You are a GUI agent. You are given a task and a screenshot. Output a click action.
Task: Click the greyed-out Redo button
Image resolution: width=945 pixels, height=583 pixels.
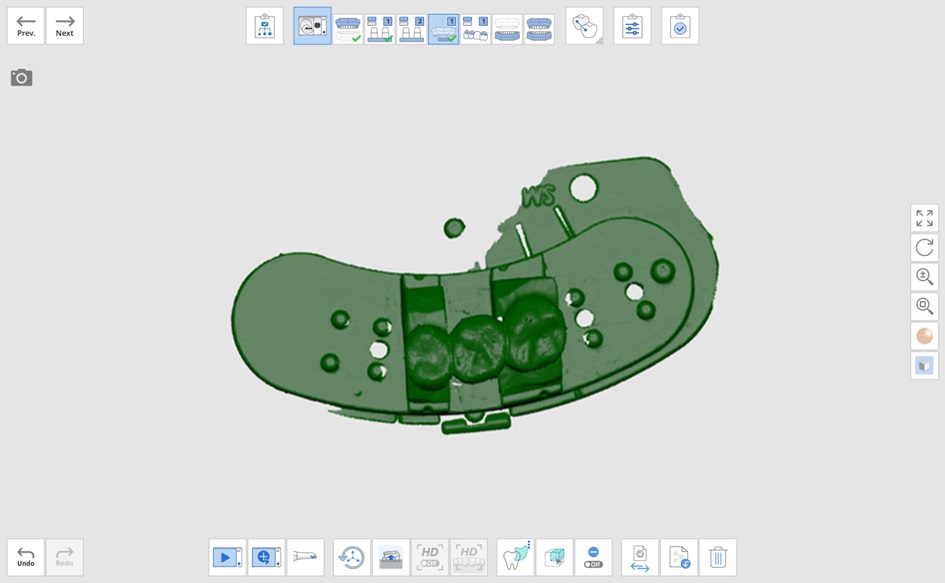point(64,557)
